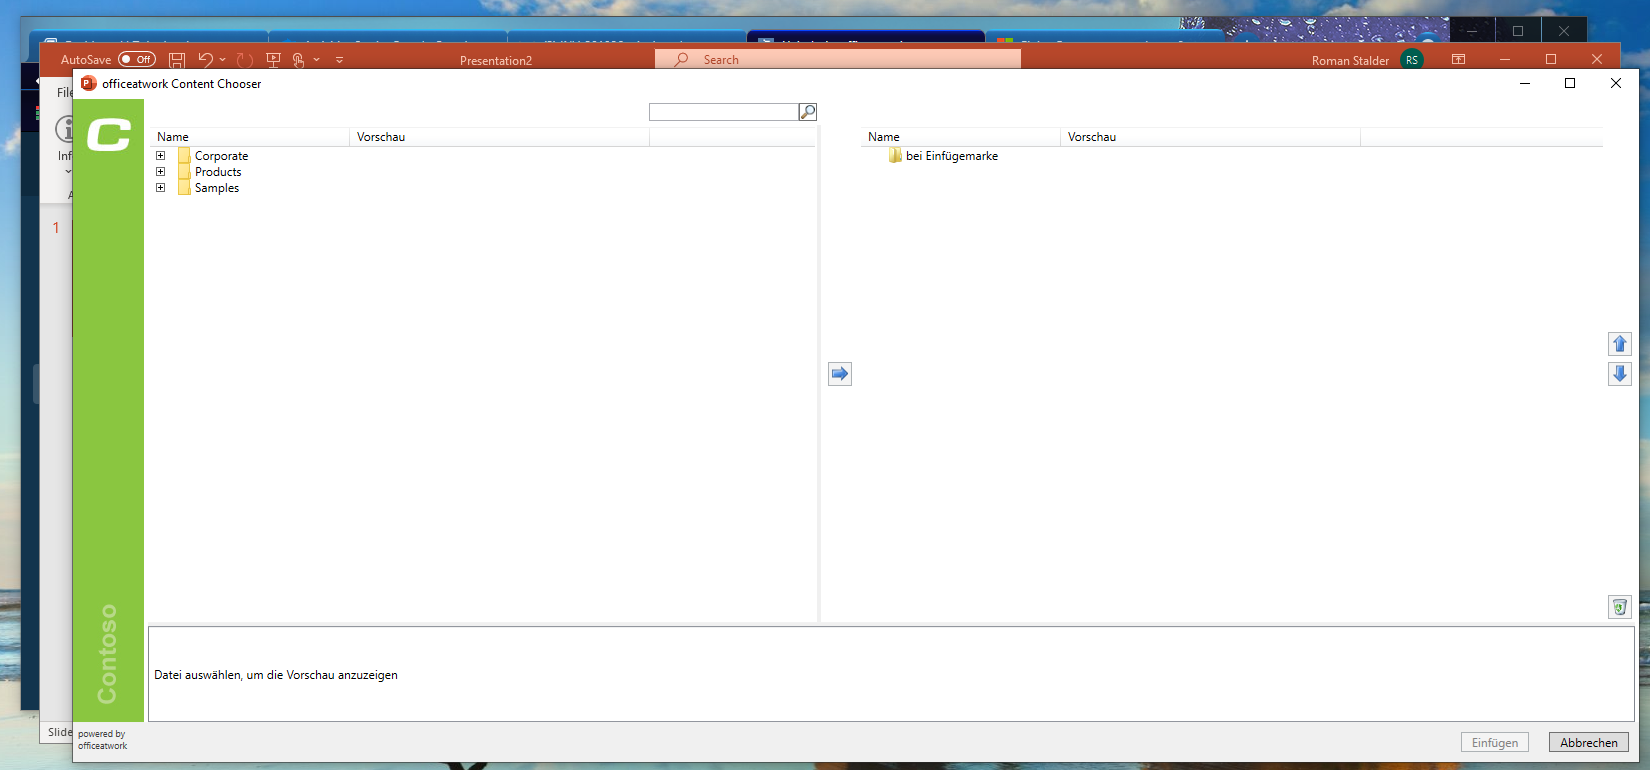1650x770 pixels.
Task: Click the Ribbon Display Options icon in PowerPoint
Action: tap(1459, 60)
